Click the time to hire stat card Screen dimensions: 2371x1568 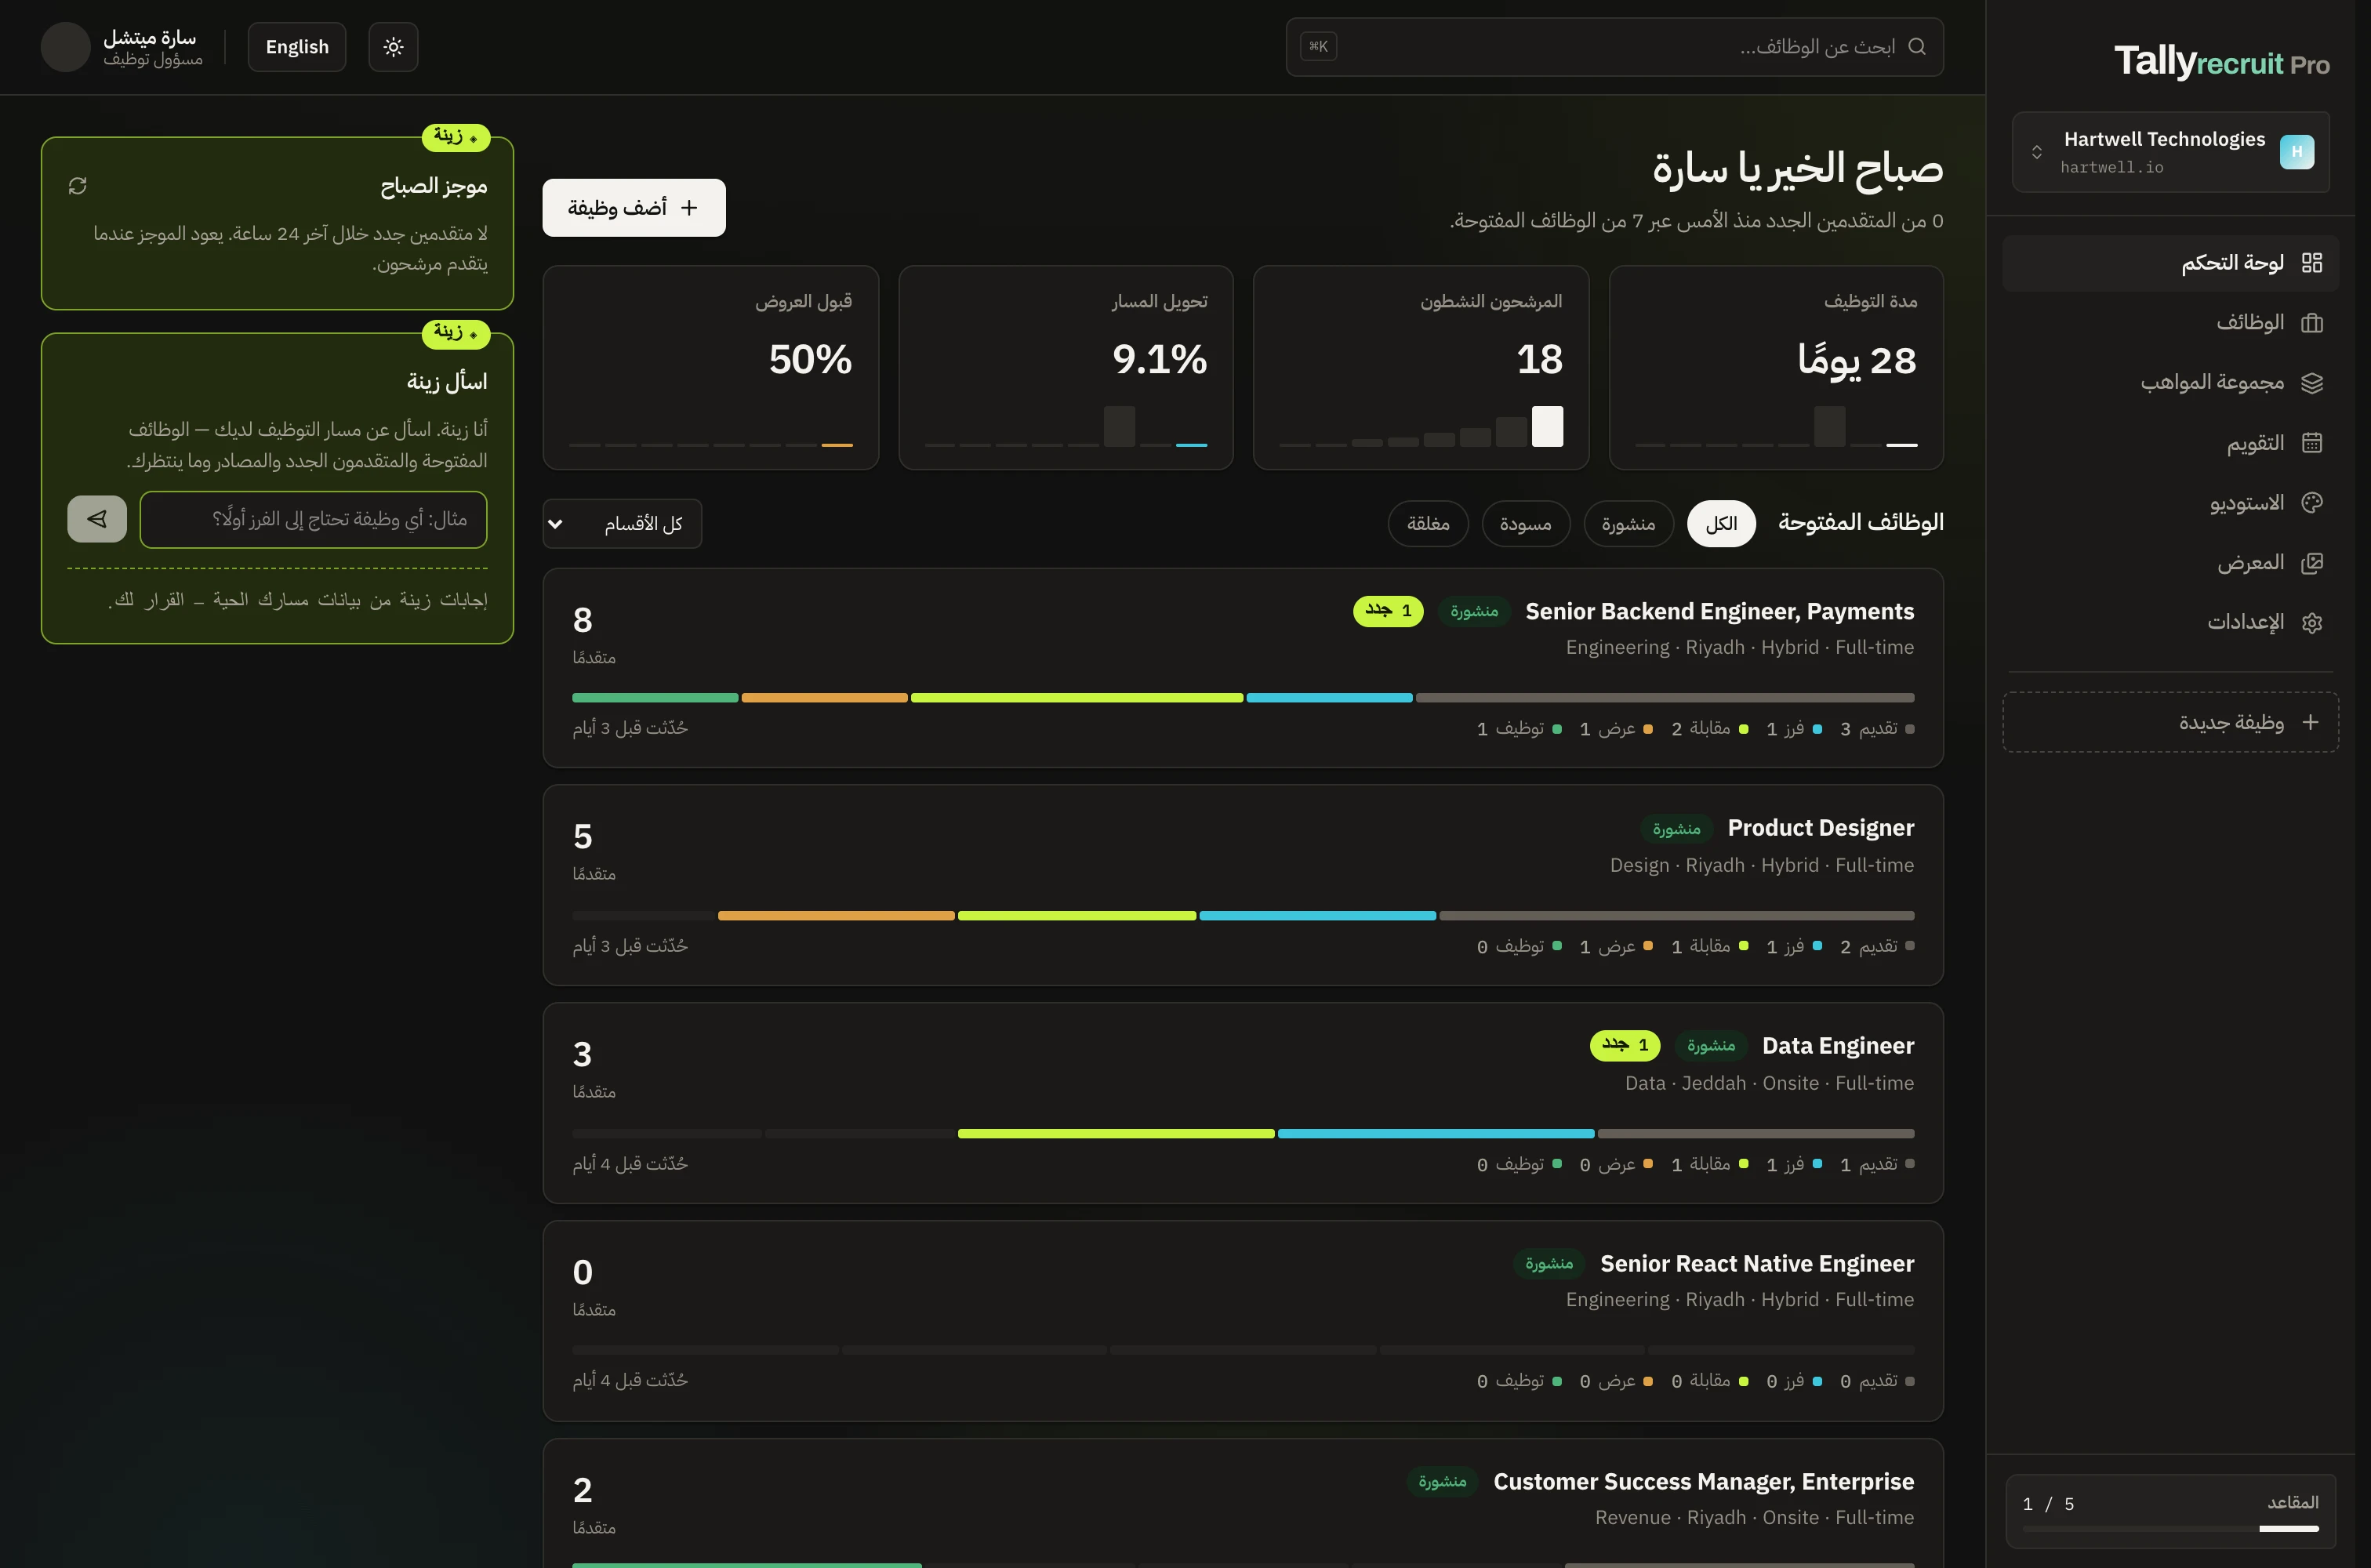click(1776, 367)
